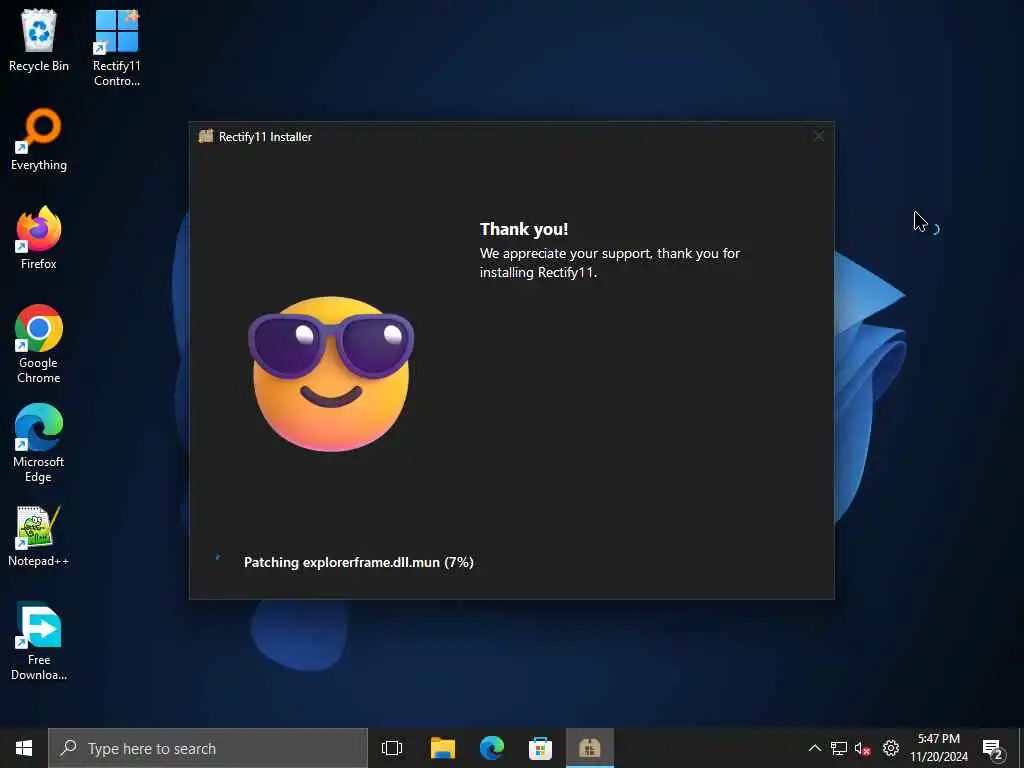Click the Rectify11 Installer taskbar button
The height and width of the screenshot is (768, 1024).
589,748
